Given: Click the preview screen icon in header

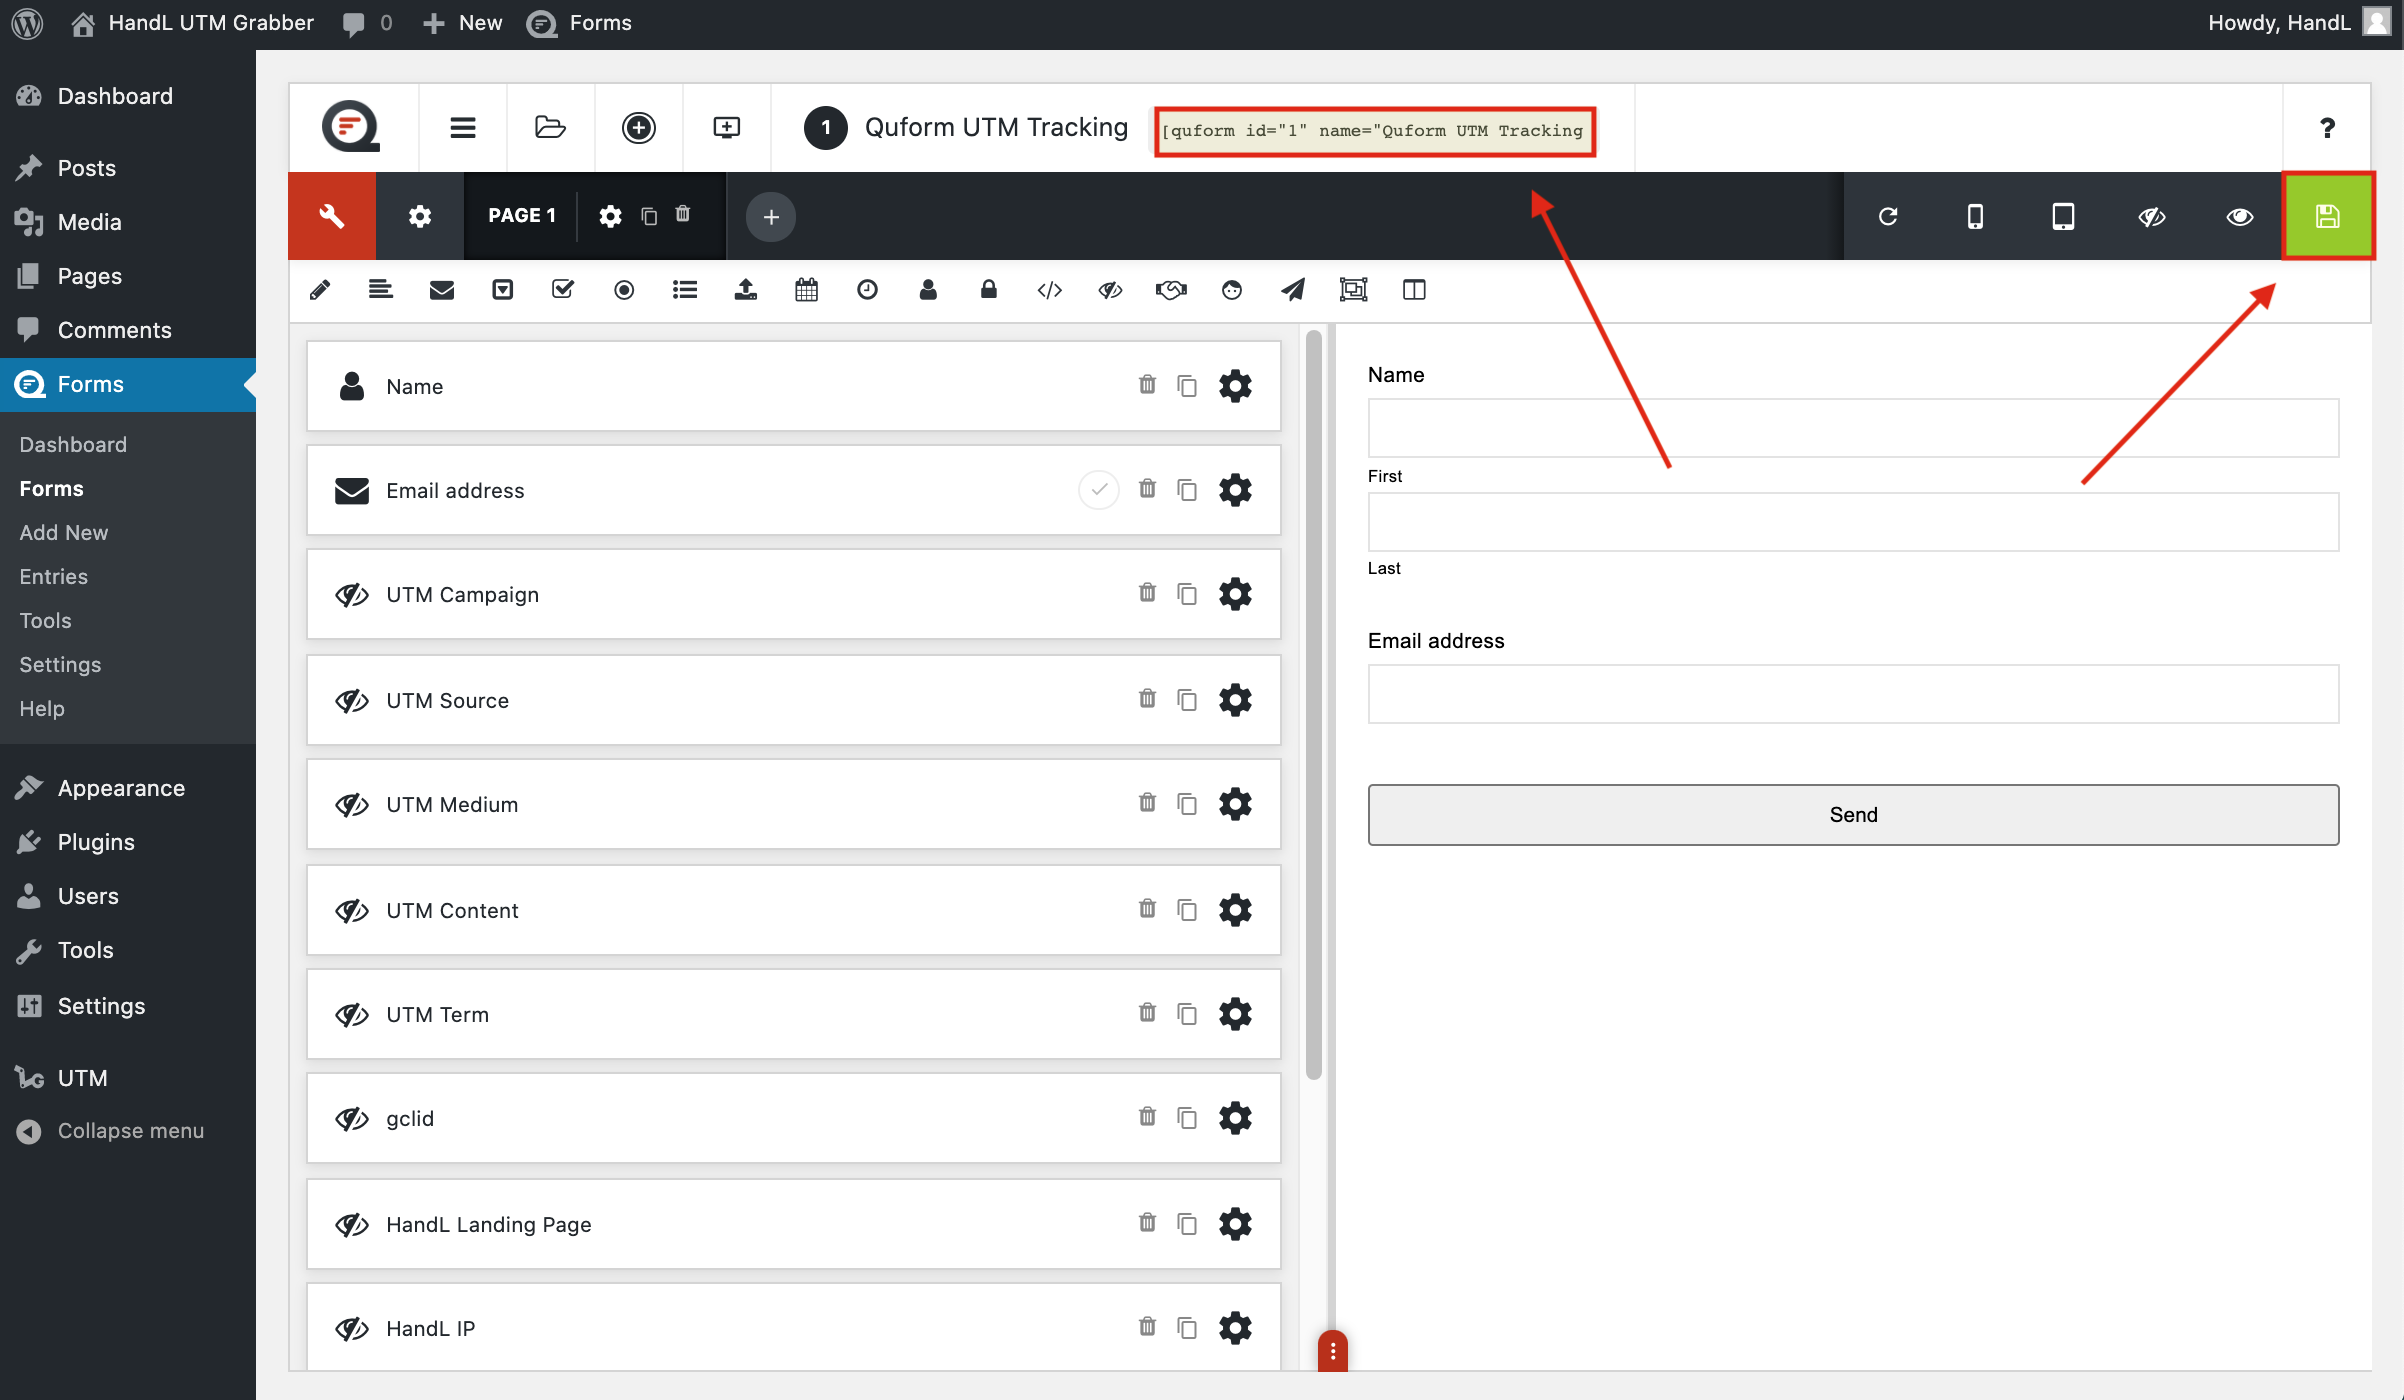Looking at the screenshot, I should [726, 128].
